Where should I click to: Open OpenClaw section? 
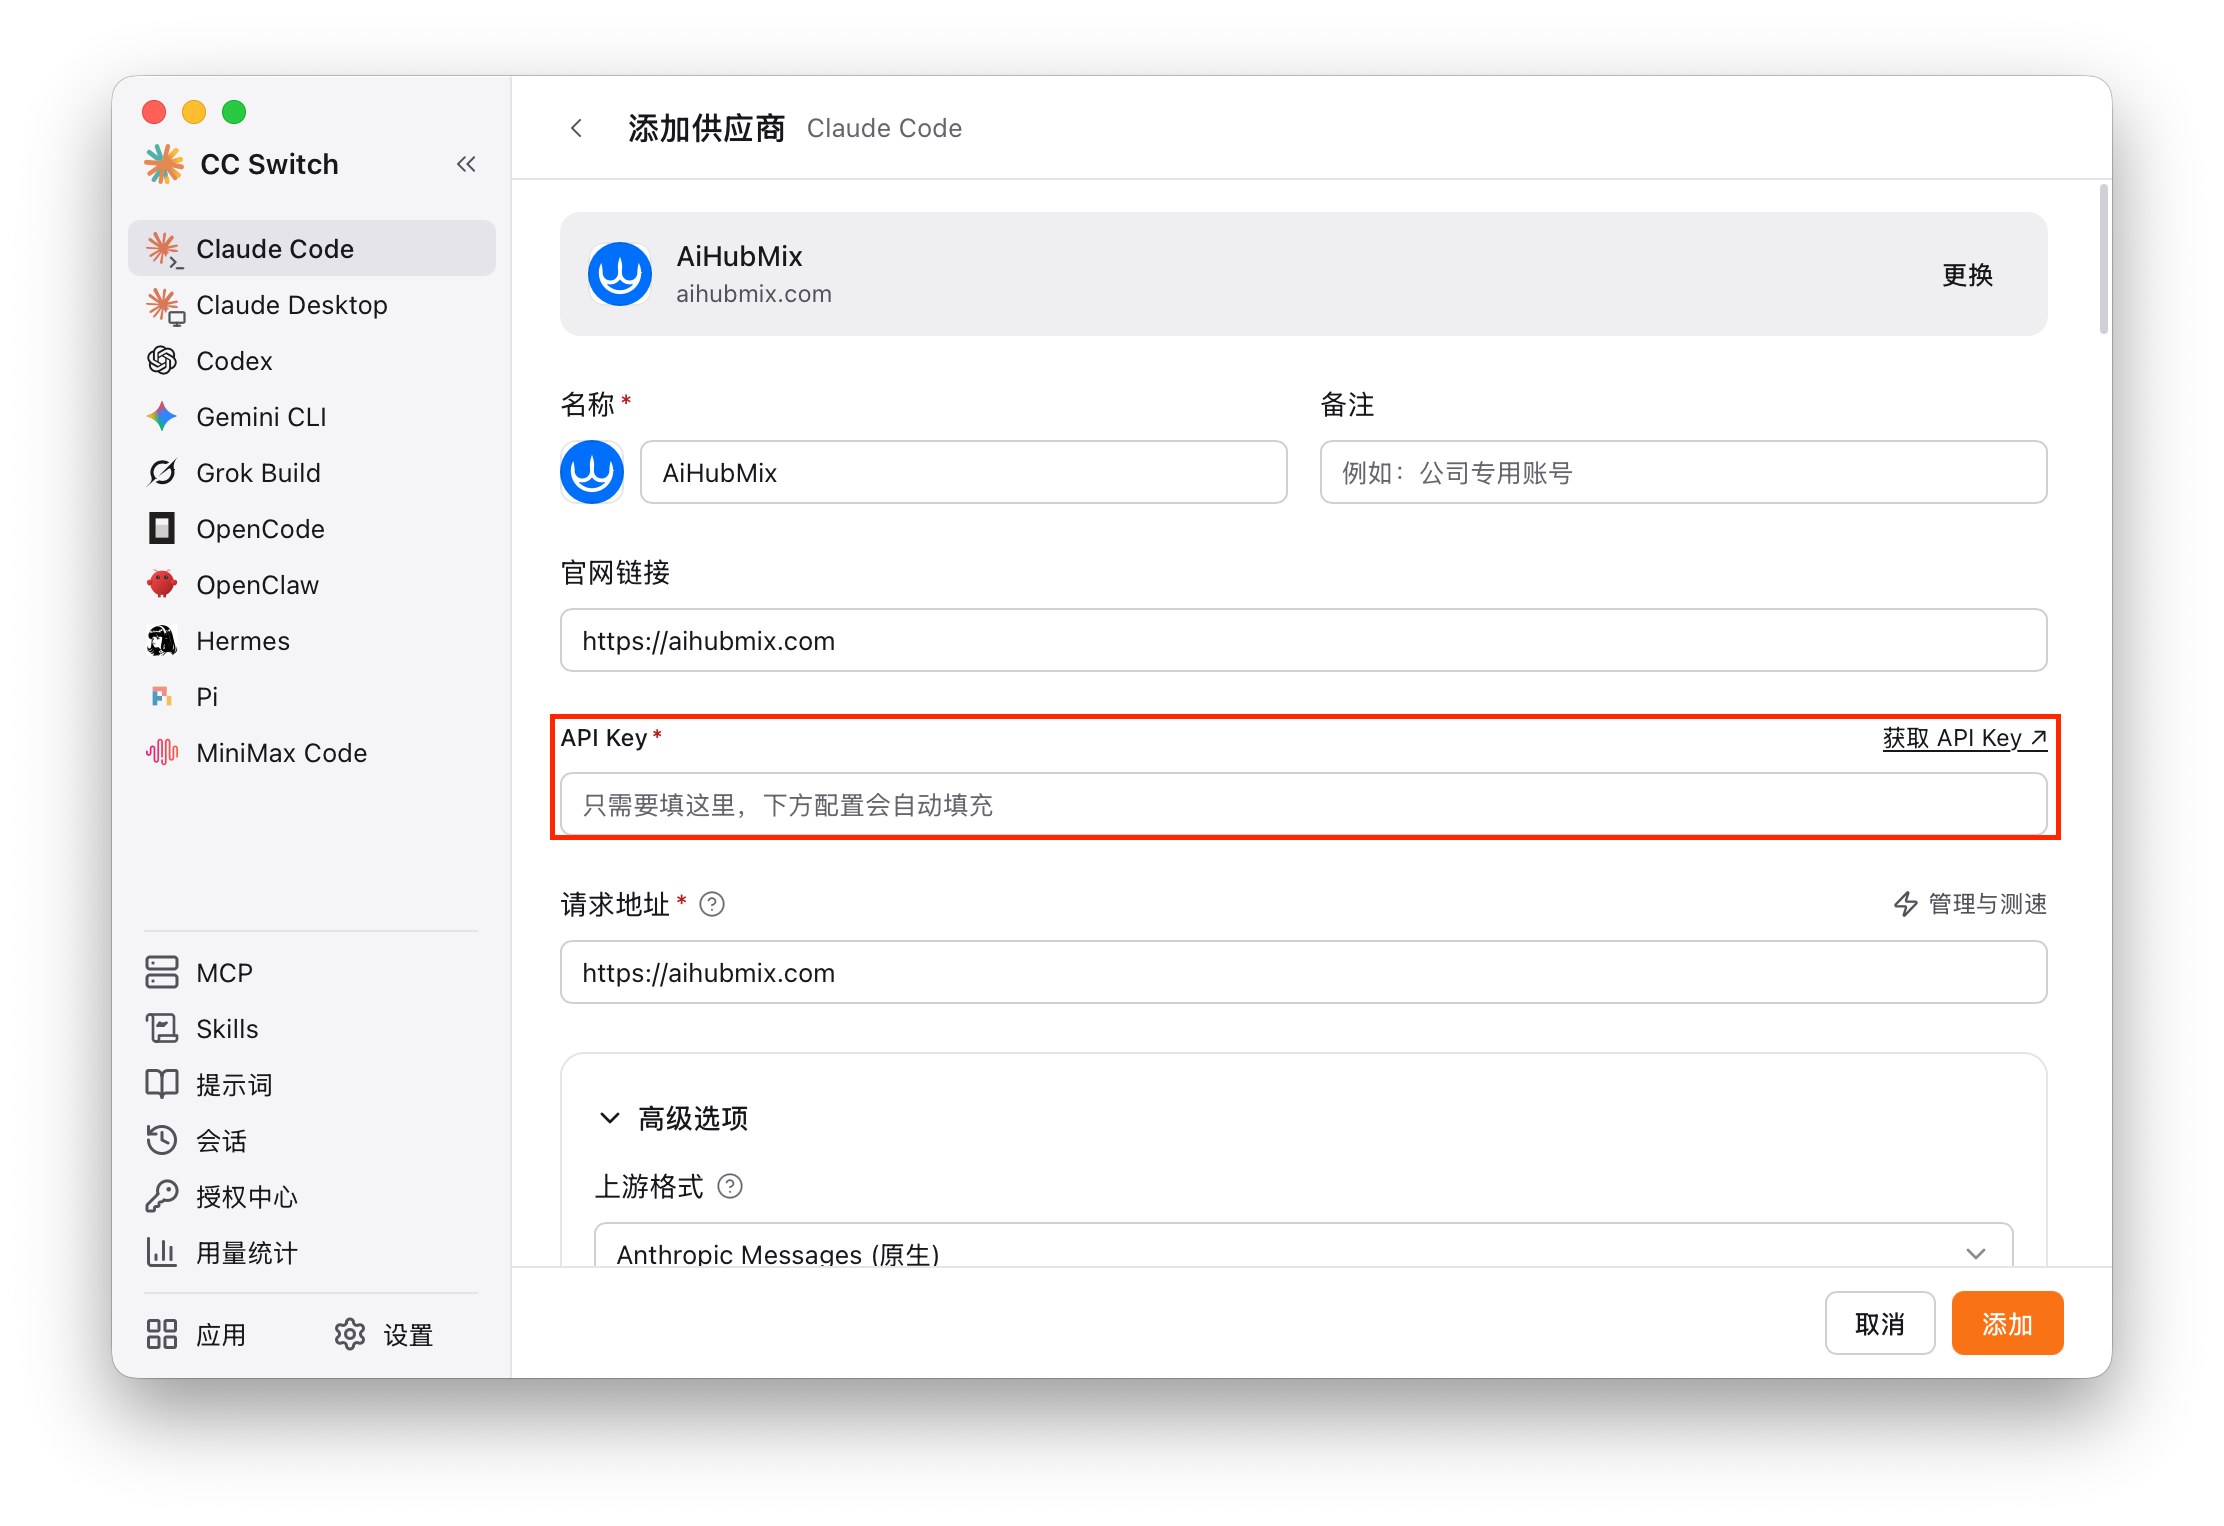312,585
